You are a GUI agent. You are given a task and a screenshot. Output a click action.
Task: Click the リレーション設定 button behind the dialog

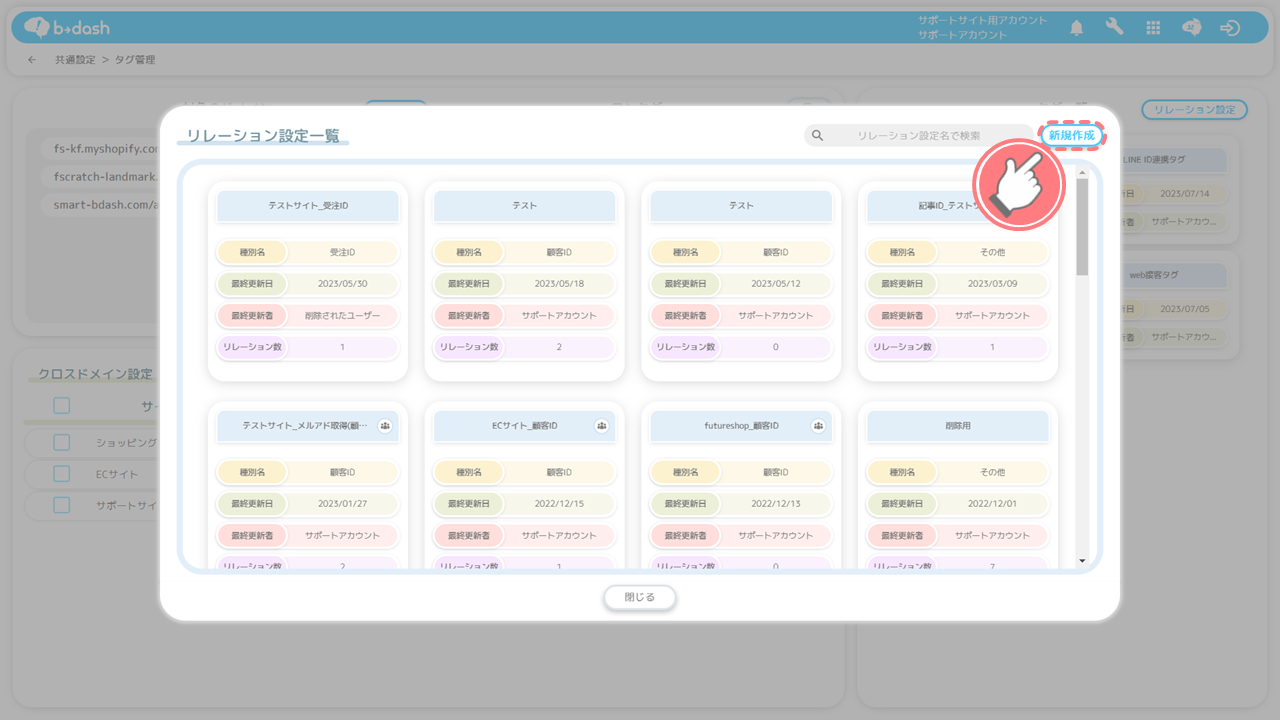click(1195, 110)
